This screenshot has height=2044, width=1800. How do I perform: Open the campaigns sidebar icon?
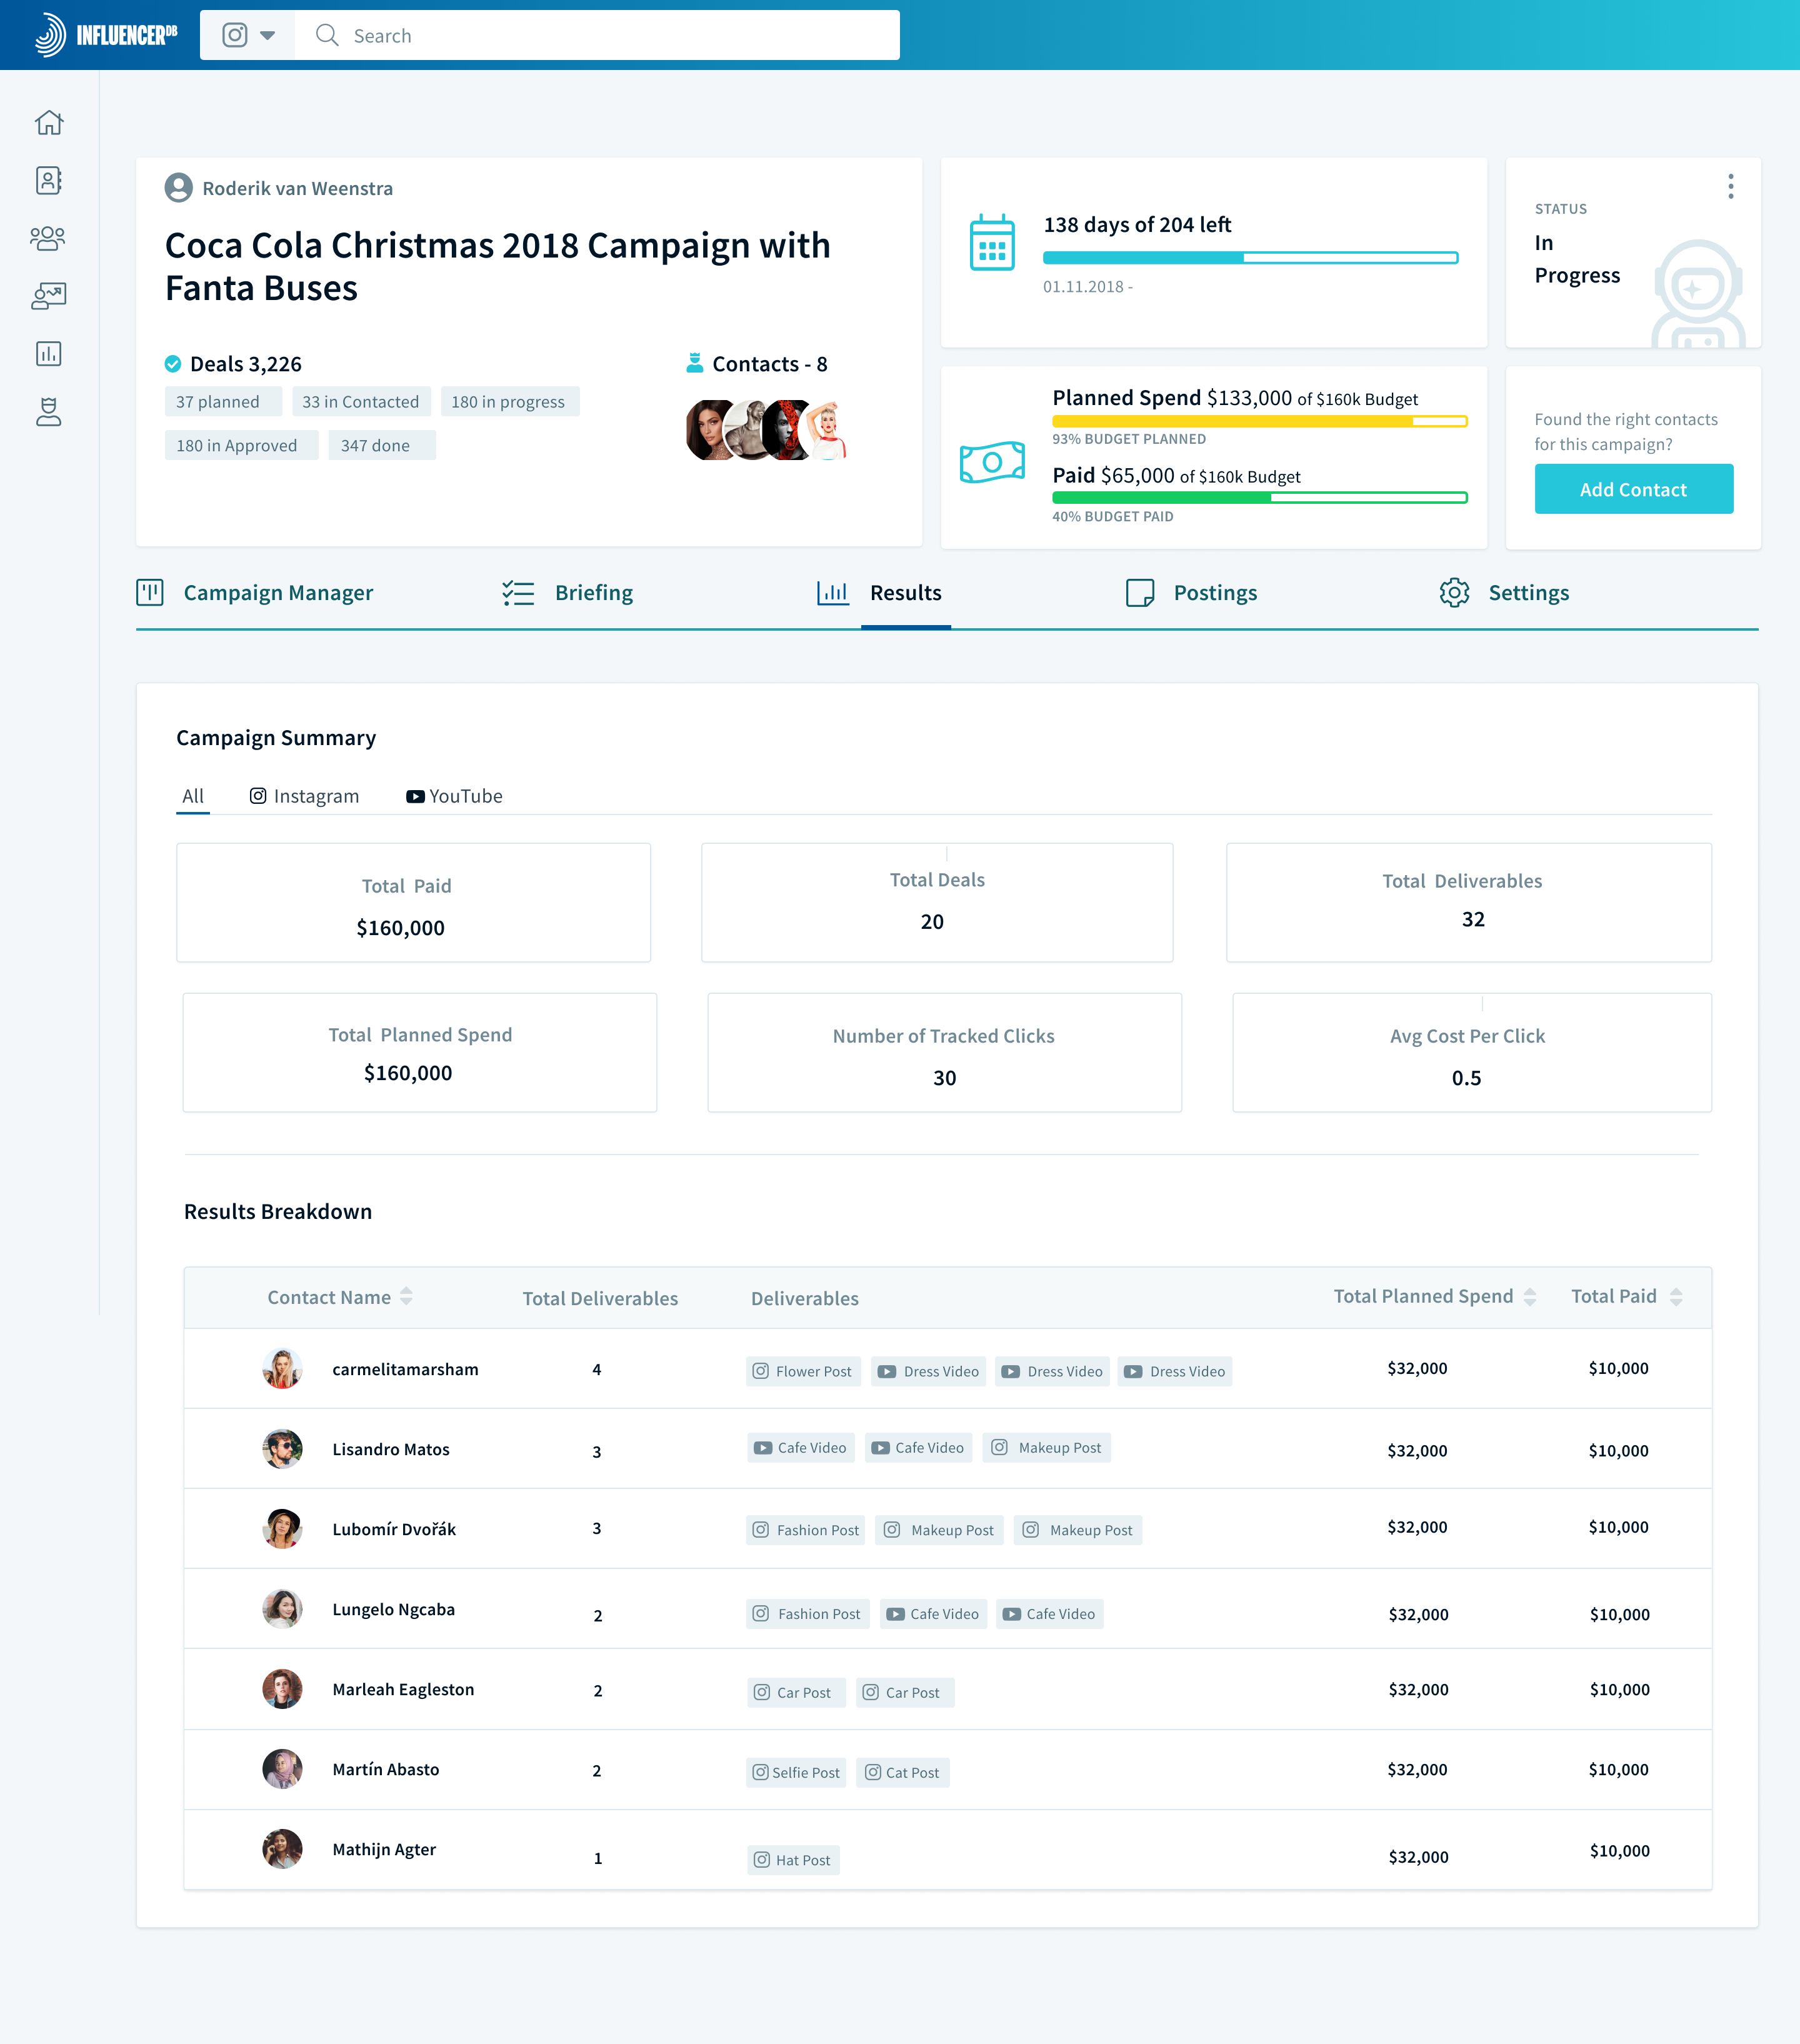[48, 296]
